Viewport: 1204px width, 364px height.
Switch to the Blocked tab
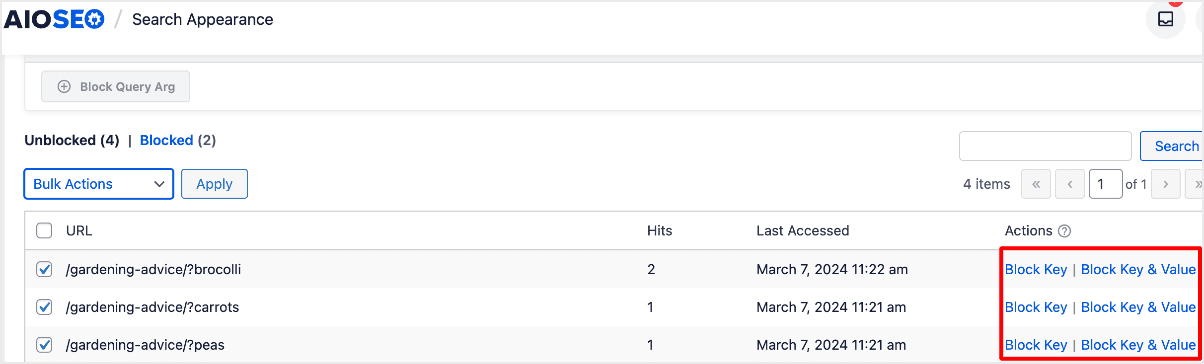167,141
